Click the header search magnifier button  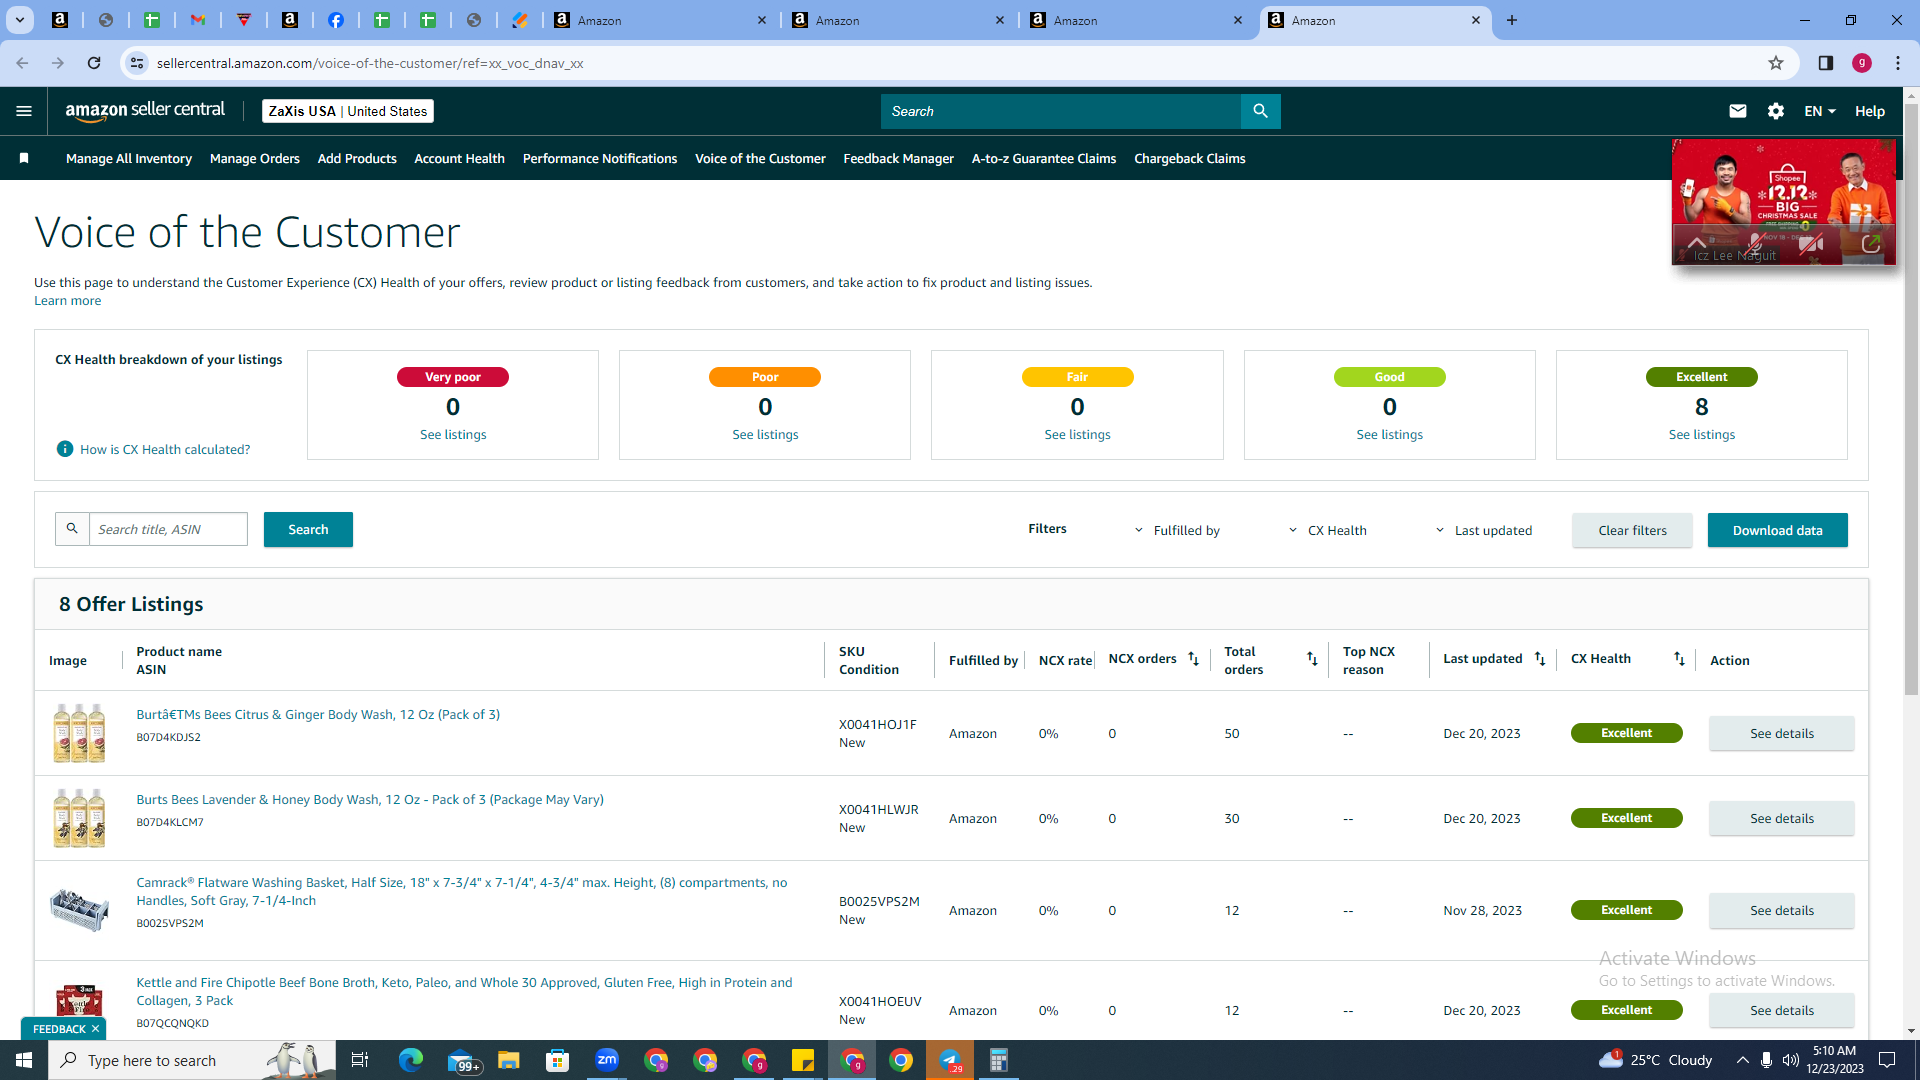(x=1260, y=111)
